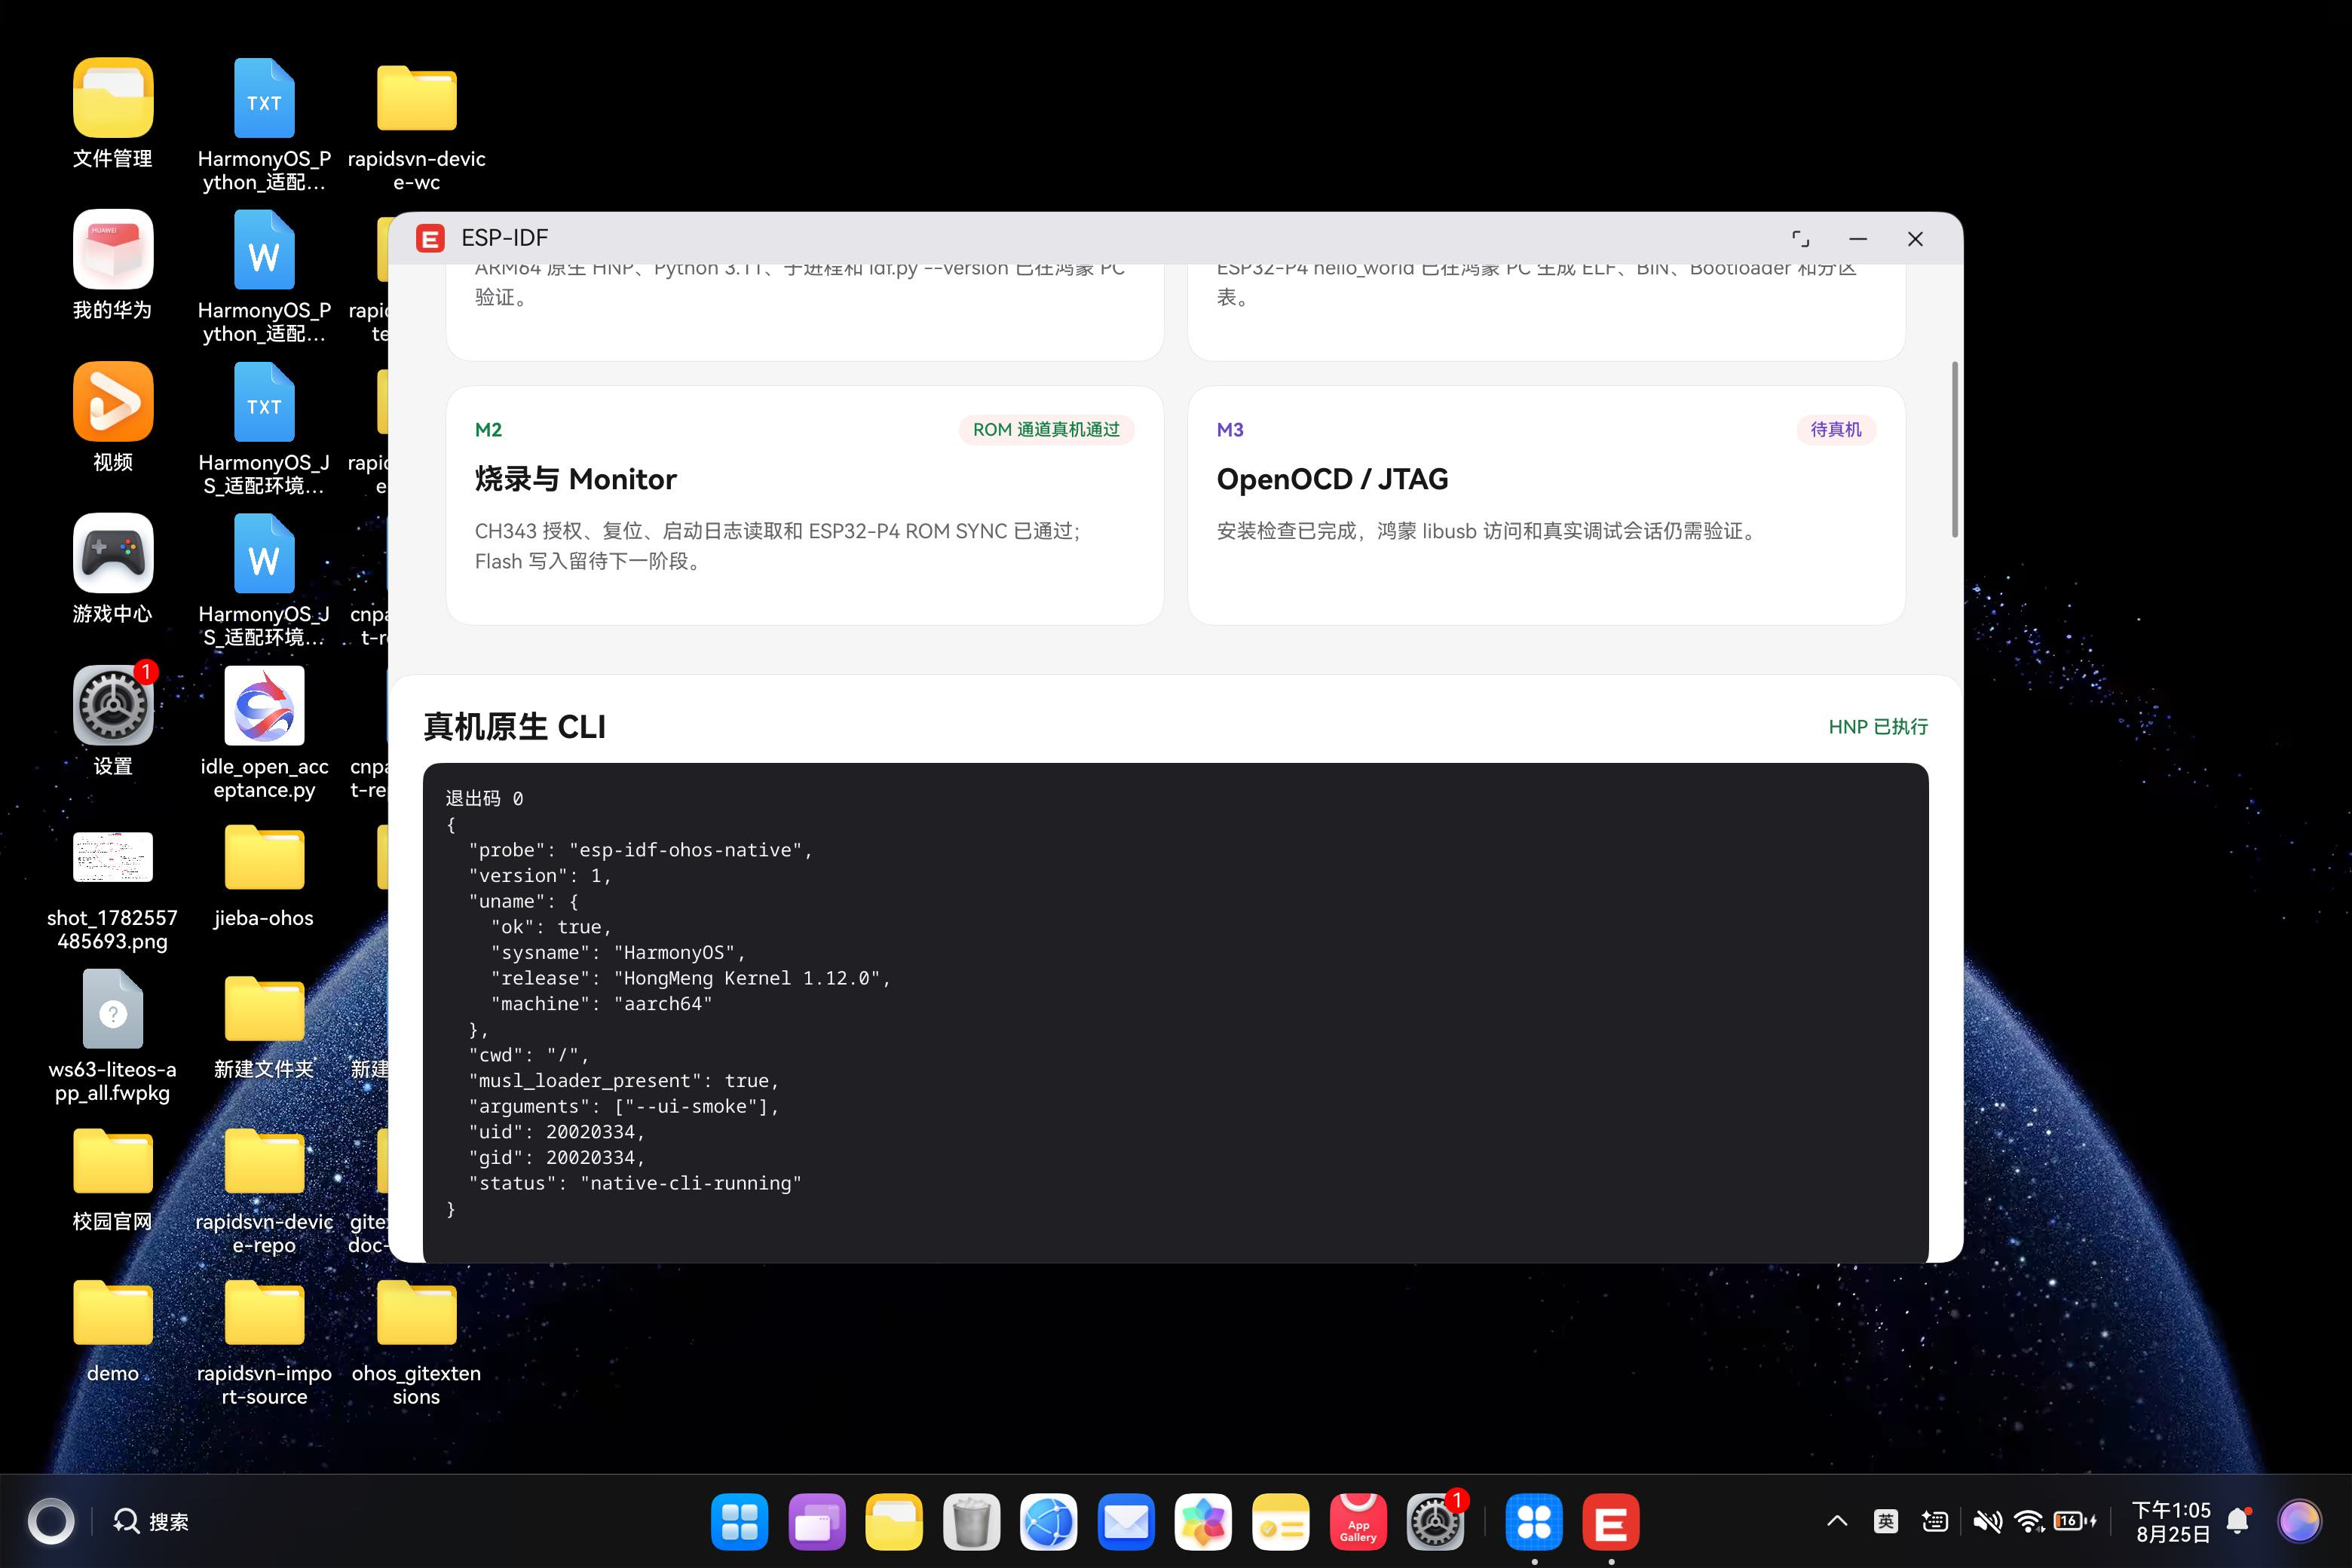The height and width of the screenshot is (1568, 2352).
Task: Open the M3 OpenOCD / JTAG card
Action: pyautogui.click(x=1546, y=505)
